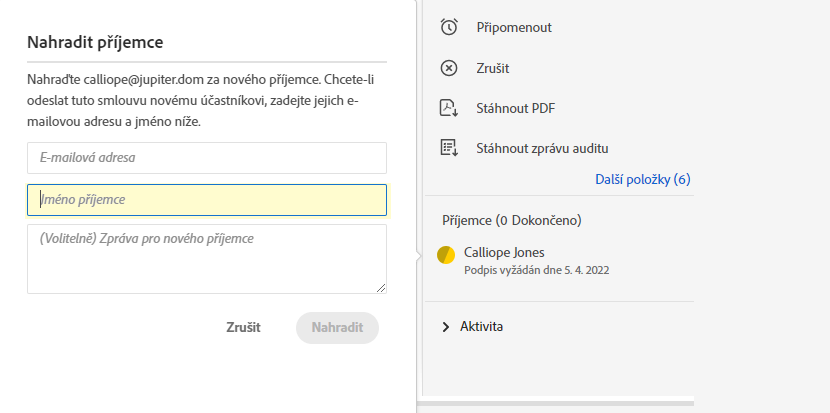Expand the Aktivita section chevron
Image resolution: width=830 pixels, height=413 pixels.
pyautogui.click(x=445, y=327)
